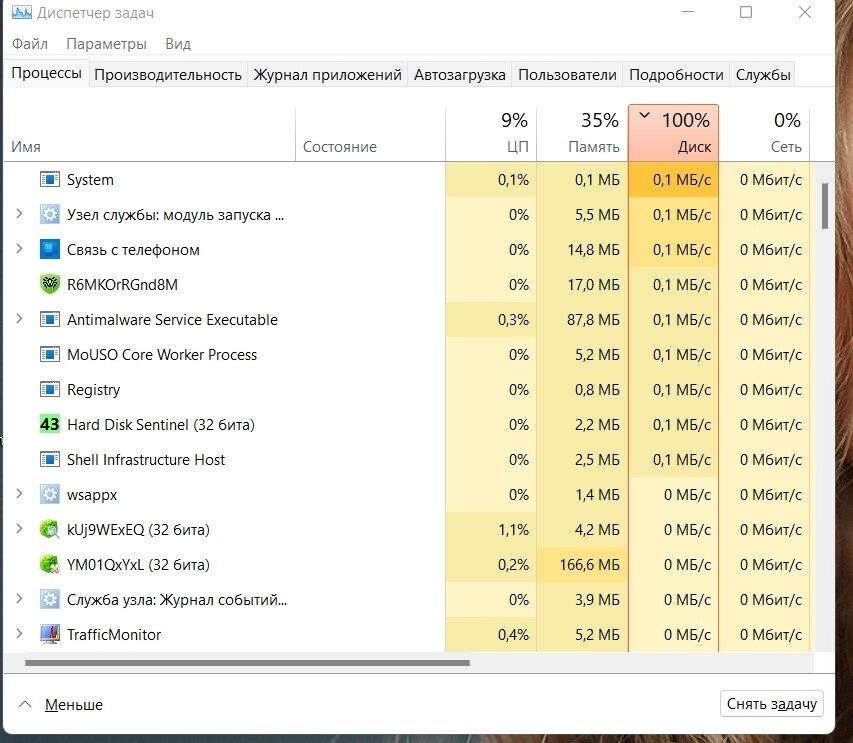Click the 14,8 МБ memory value
853x743 pixels.
594,250
